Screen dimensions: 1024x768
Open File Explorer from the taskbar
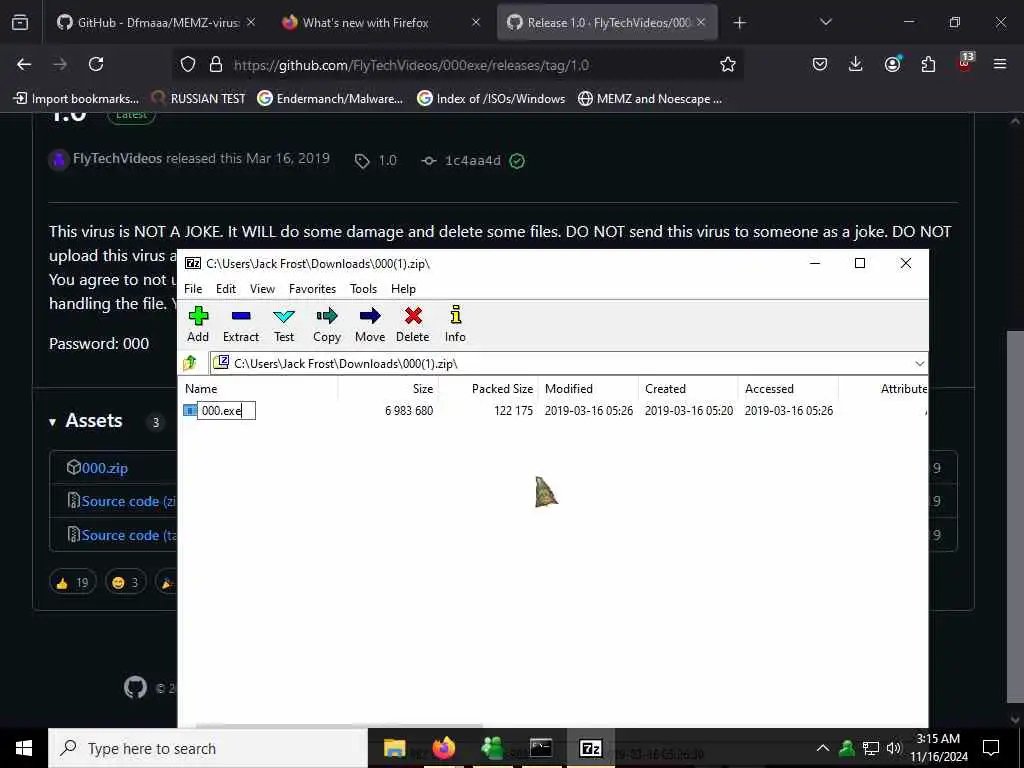click(394, 748)
